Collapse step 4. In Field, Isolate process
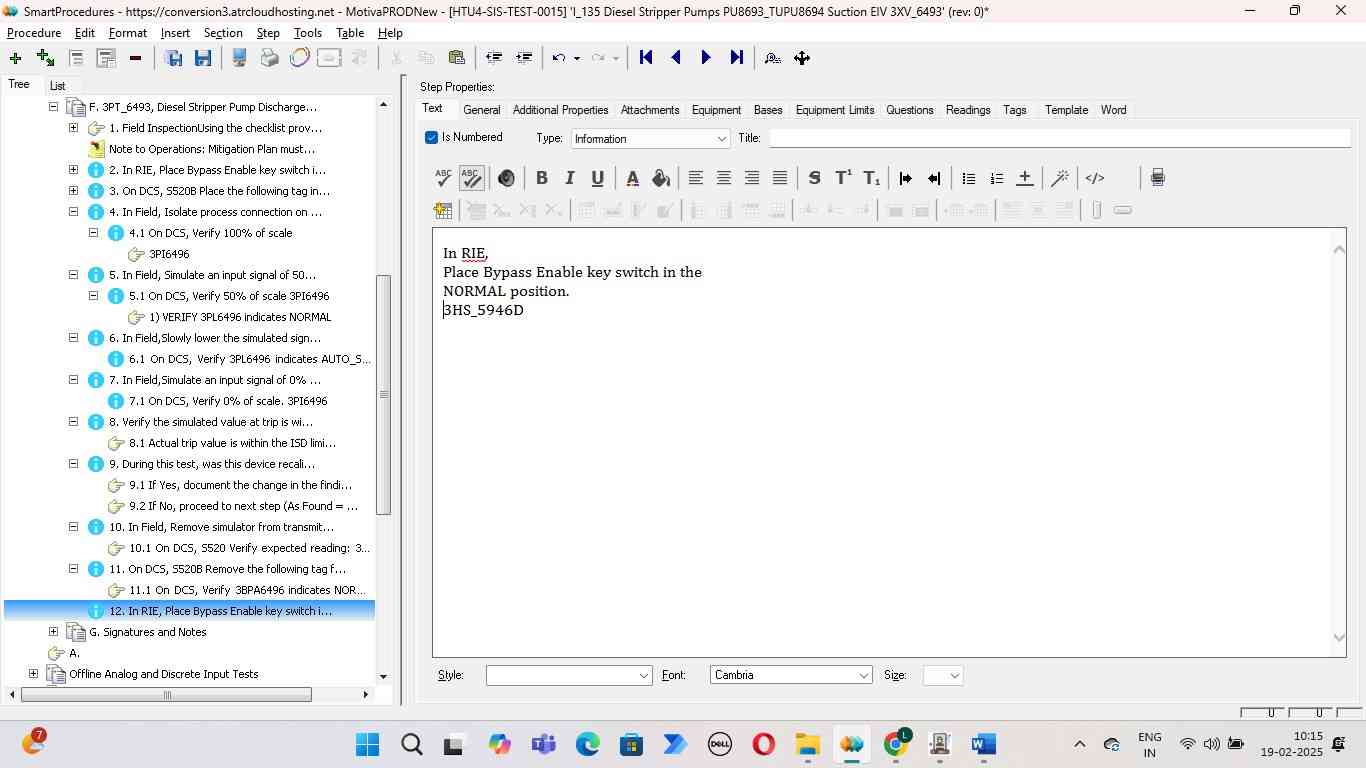Screen dimensions: 1366x768 pyautogui.click(x=73, y=212)
